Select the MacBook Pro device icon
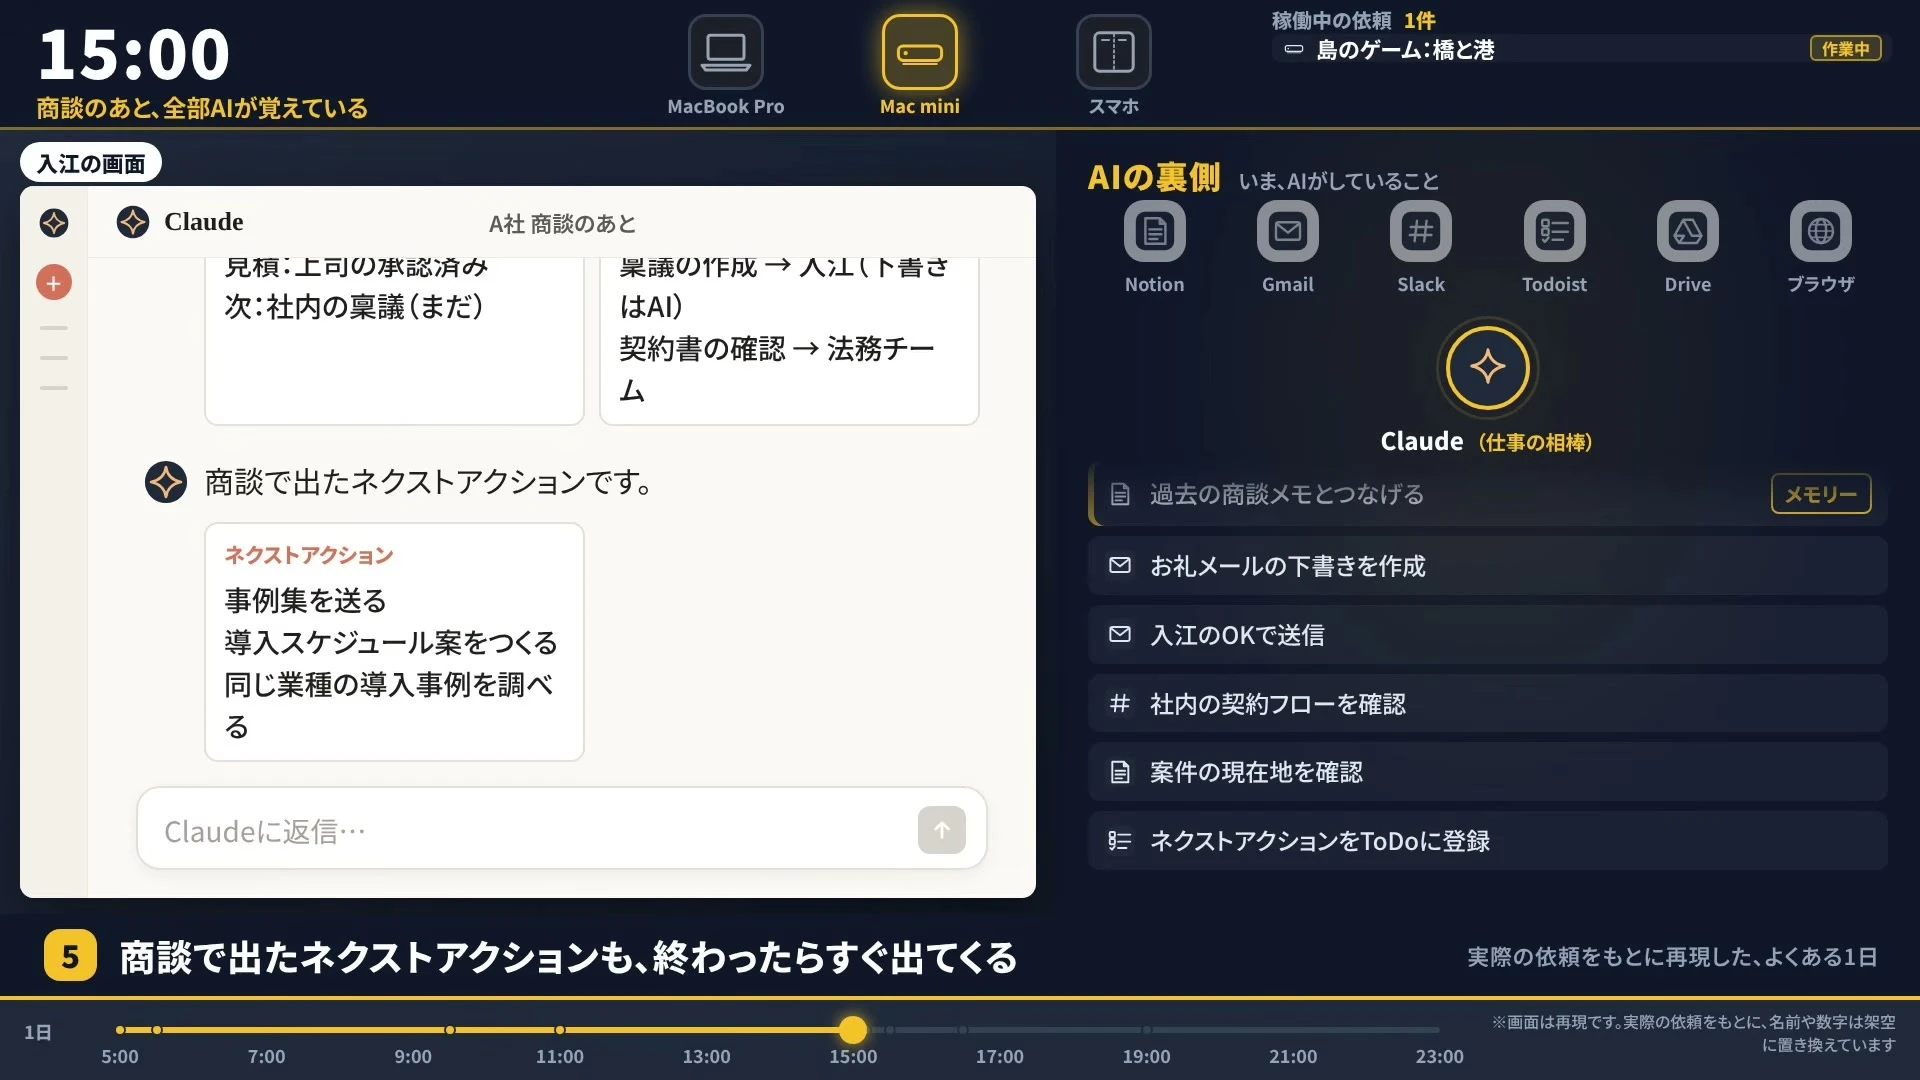1920x1080 pixels. [725, 52]
